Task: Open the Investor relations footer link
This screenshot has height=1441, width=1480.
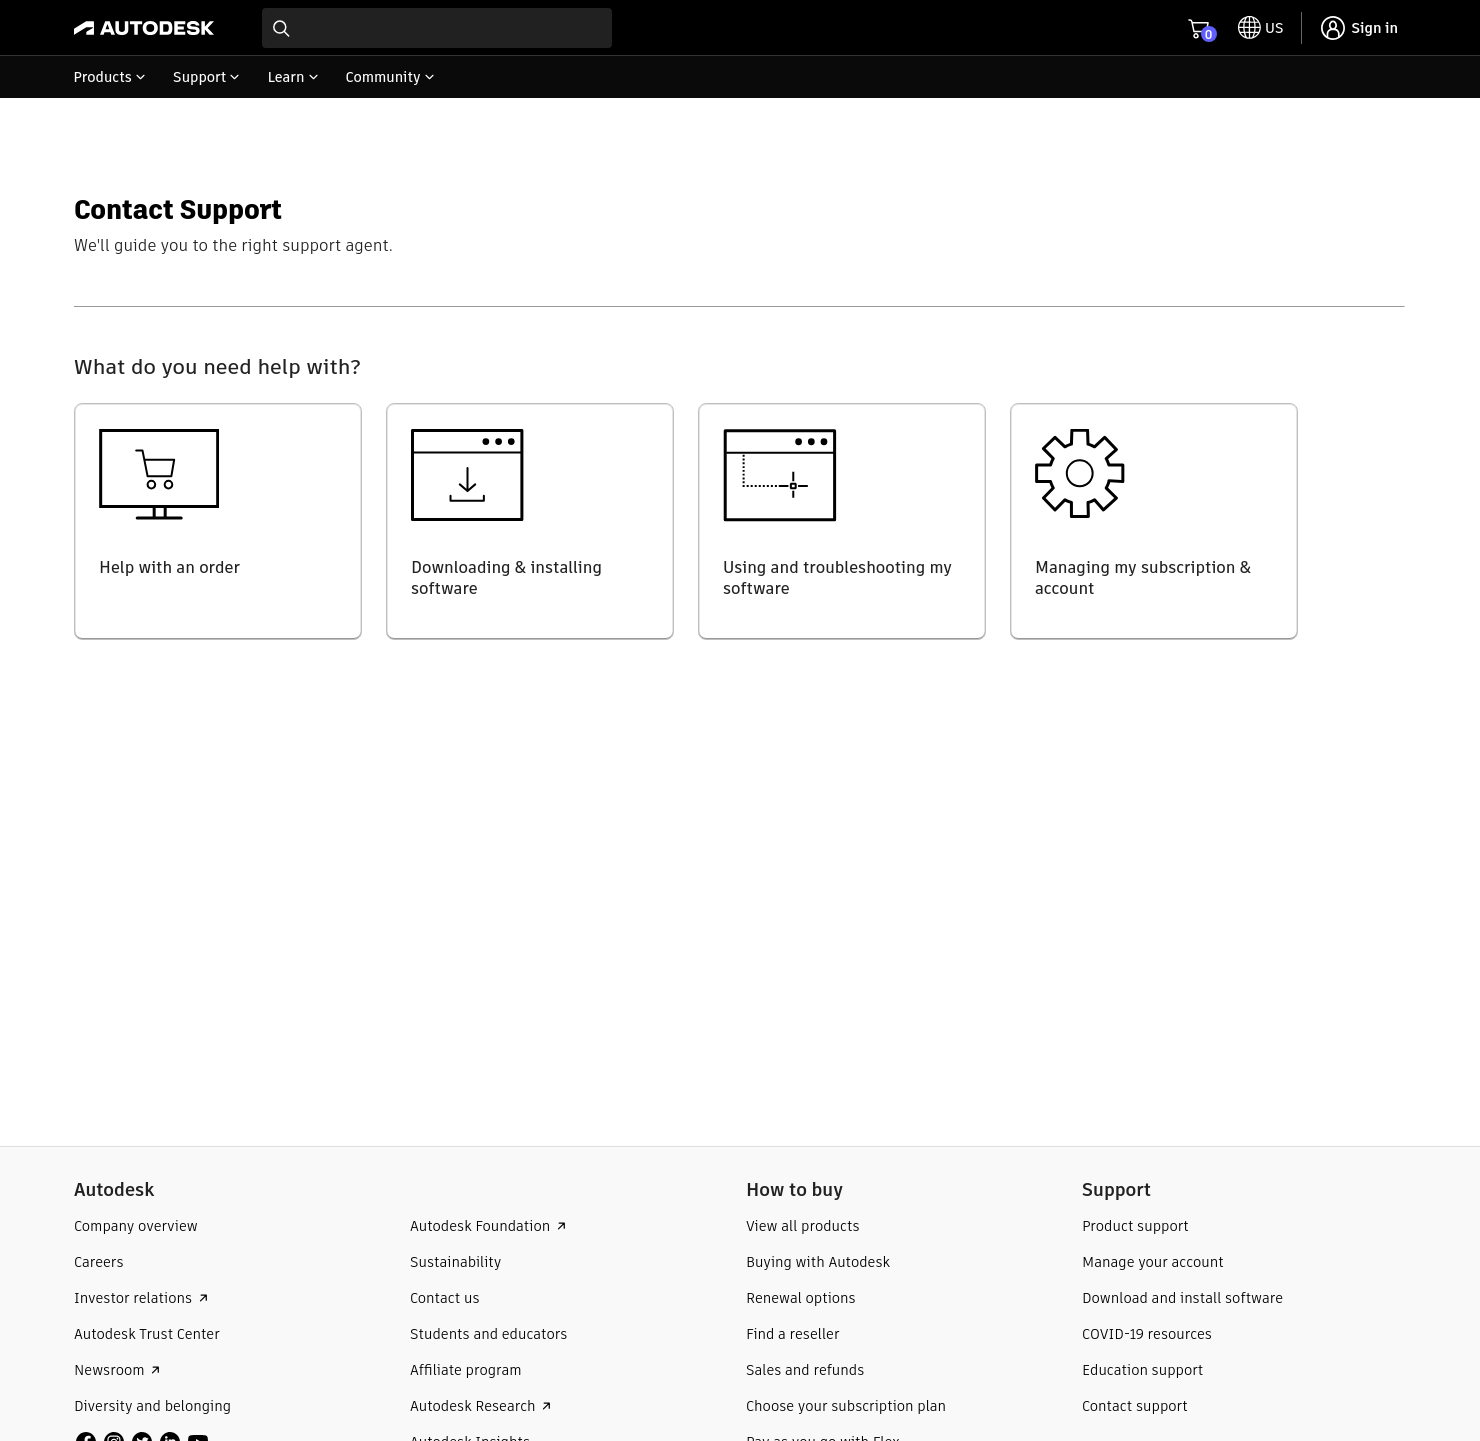Action: coord(141,1298)
